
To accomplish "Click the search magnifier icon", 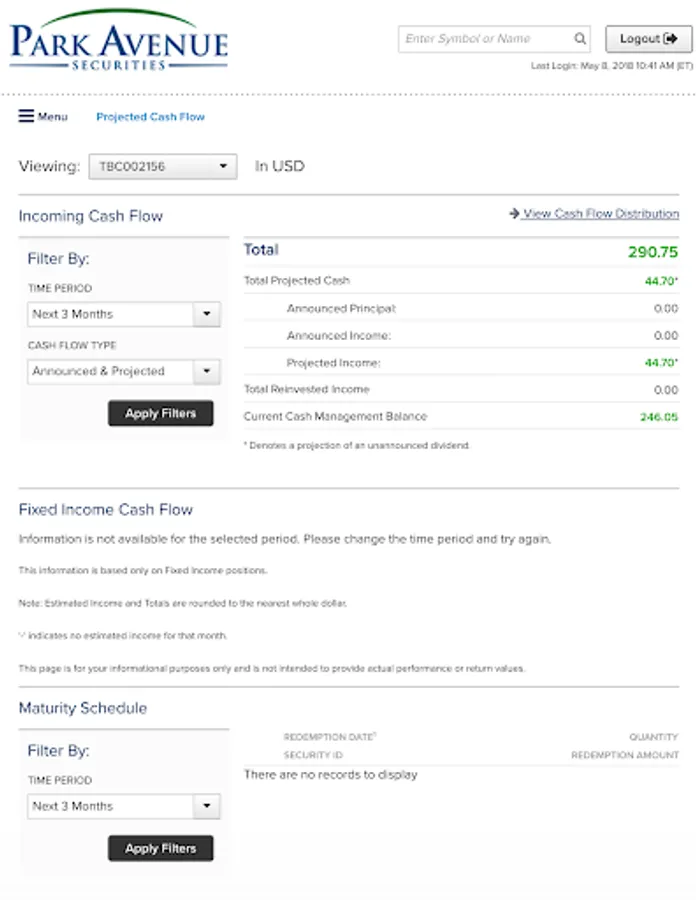I will [580, 39].
